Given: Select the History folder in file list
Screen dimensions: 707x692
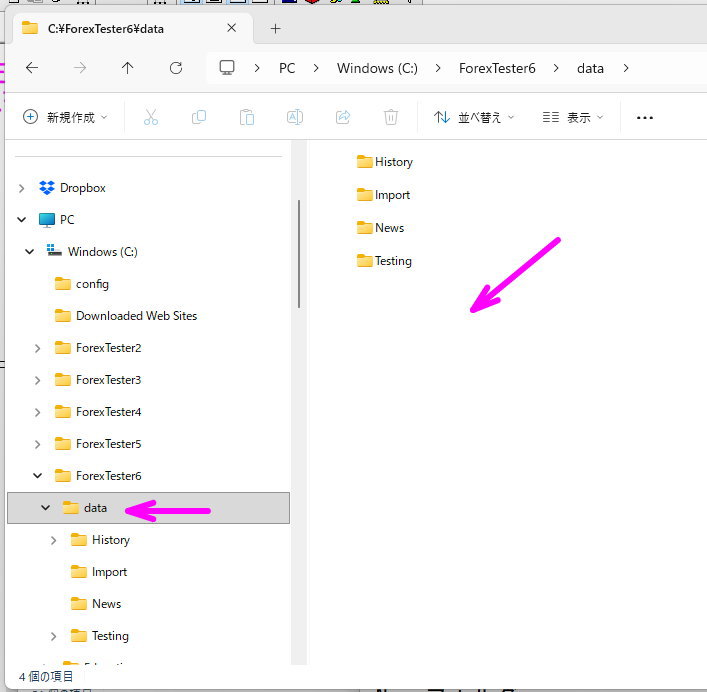Looking at the screenshot, I should (x=384, y=162).
